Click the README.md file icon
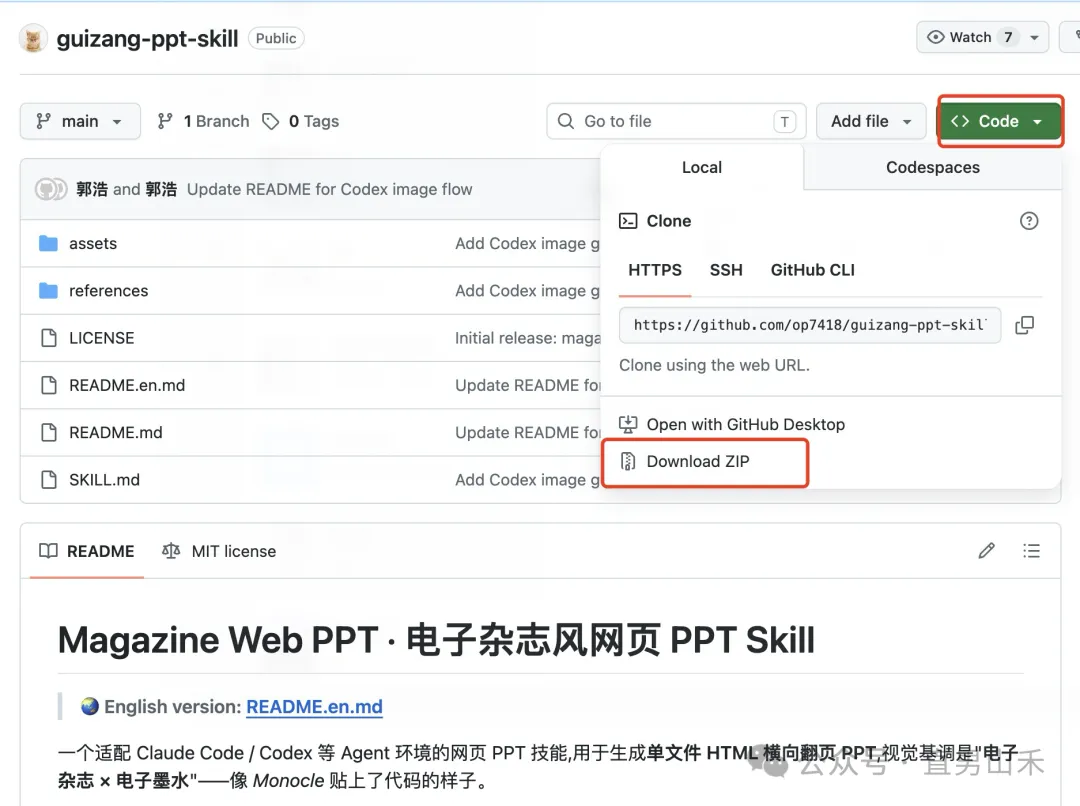The width and height of the screenshot is (1080, 806). tap(49, 433)
